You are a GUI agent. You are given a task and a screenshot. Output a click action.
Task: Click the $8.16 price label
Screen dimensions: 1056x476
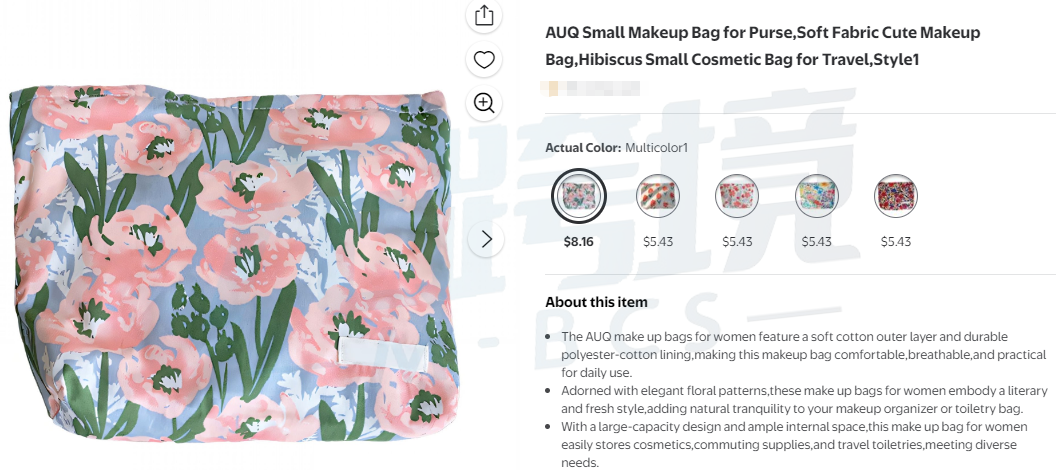pos(578,242)
